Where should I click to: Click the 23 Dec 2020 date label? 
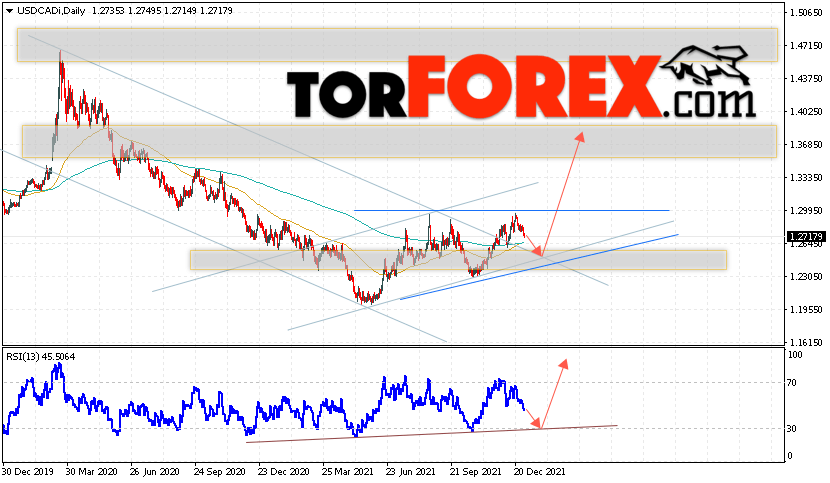coord(284,471)
